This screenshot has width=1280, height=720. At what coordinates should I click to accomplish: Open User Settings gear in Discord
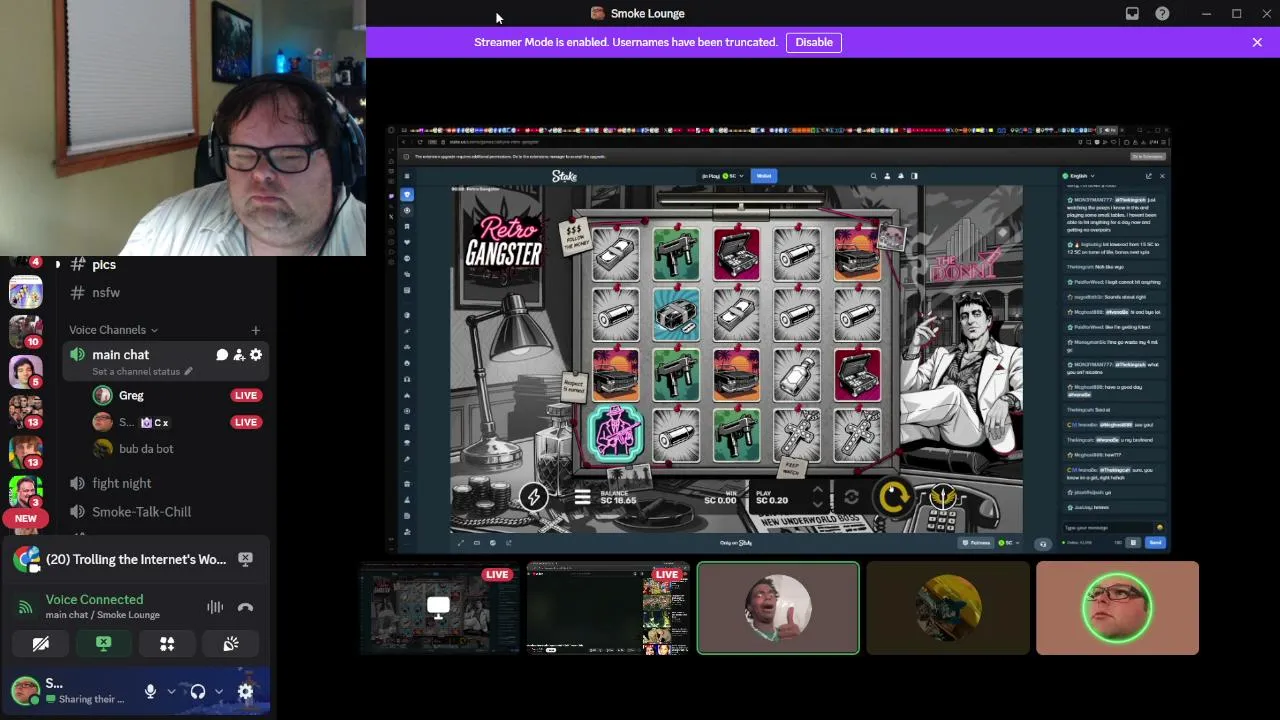(245, 691)
